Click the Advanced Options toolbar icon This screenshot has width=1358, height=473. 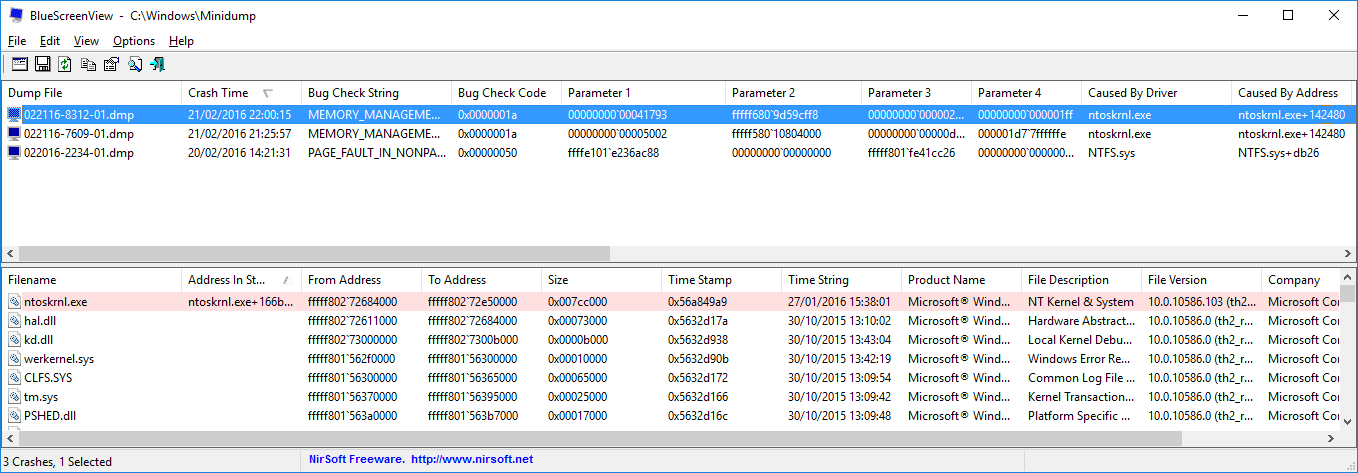[19, 64]
